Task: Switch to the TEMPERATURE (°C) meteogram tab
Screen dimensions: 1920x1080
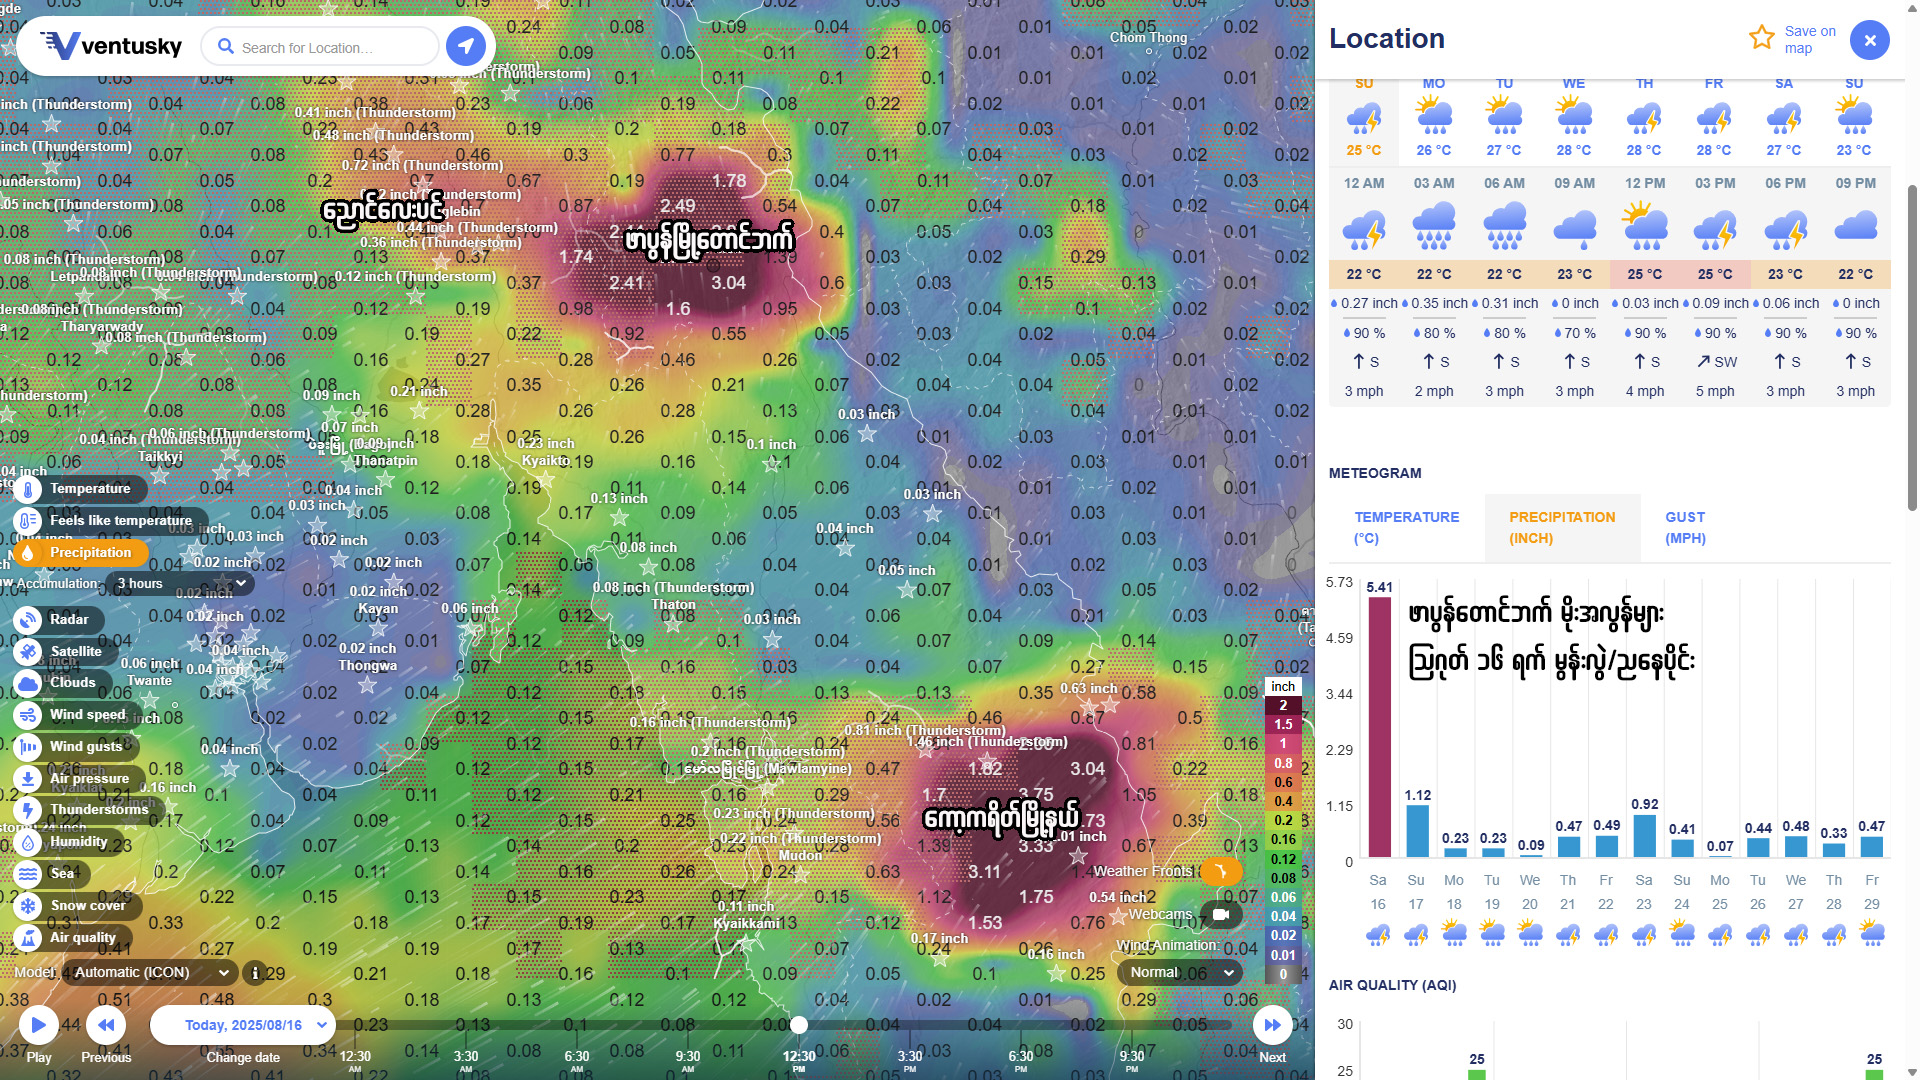Action: [1406, 527]
